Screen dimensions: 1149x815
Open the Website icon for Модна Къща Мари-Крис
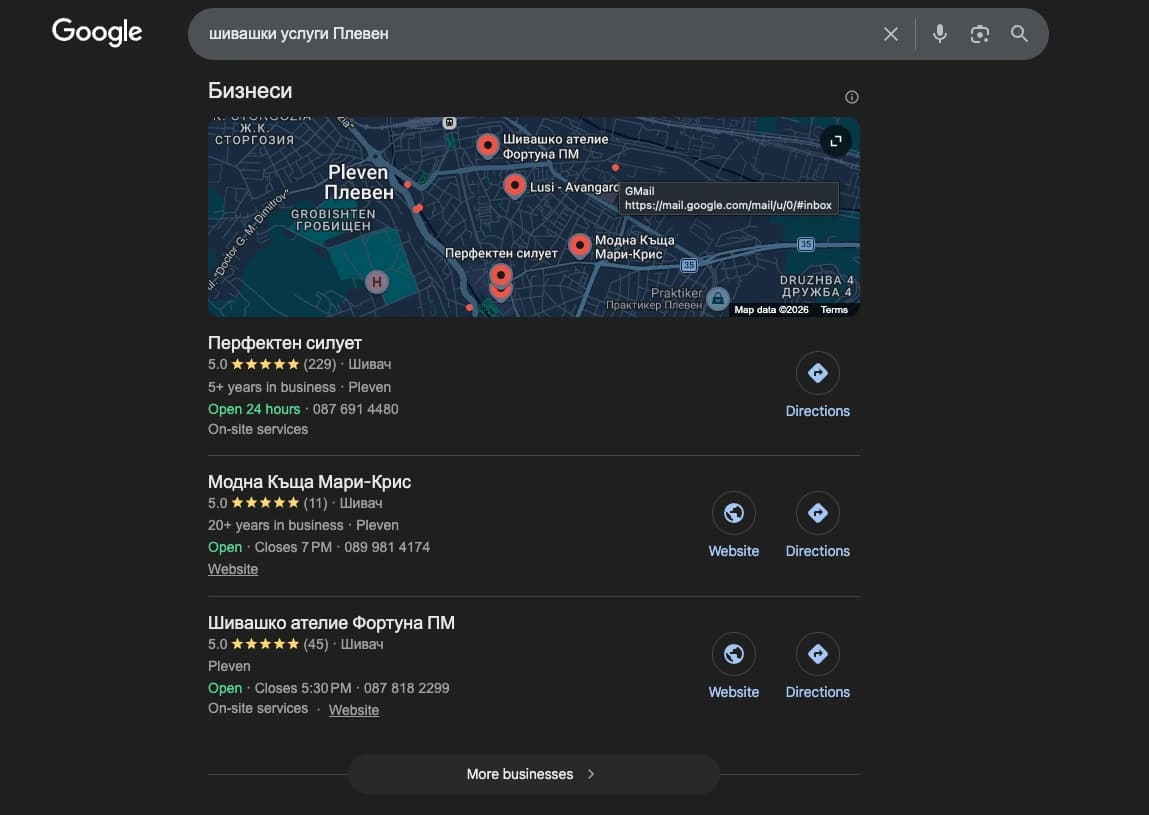click(733, 513)
